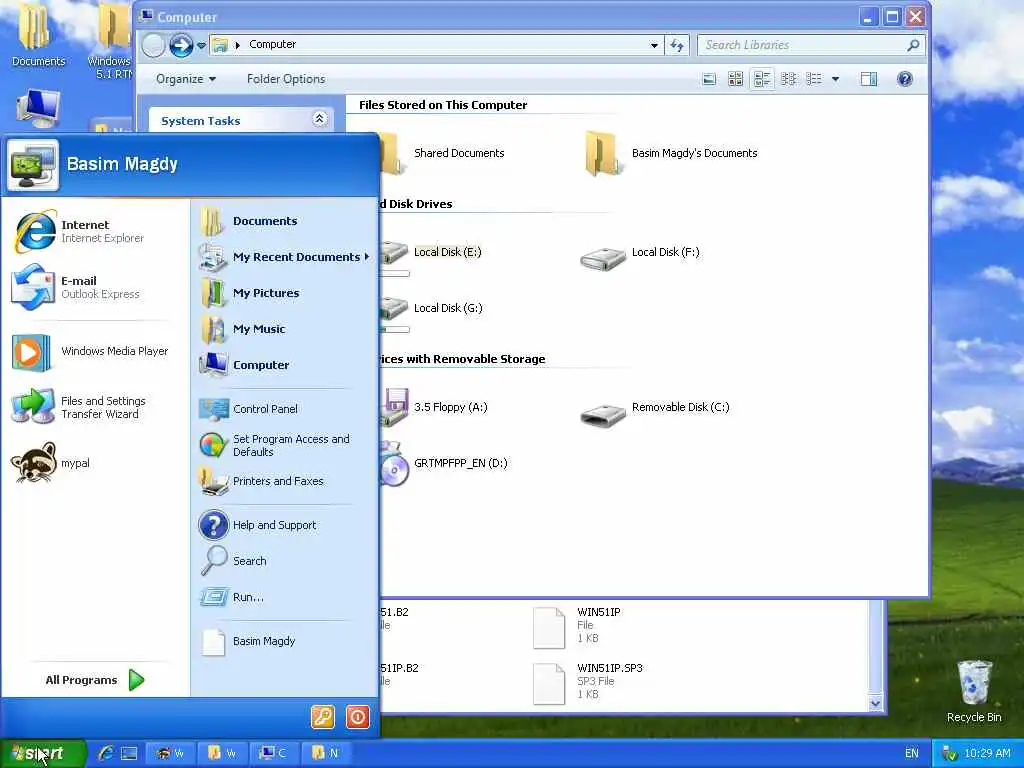Open the view options dropdown arrow
This screenshot has height=768, width=1024.
(835, 80)
